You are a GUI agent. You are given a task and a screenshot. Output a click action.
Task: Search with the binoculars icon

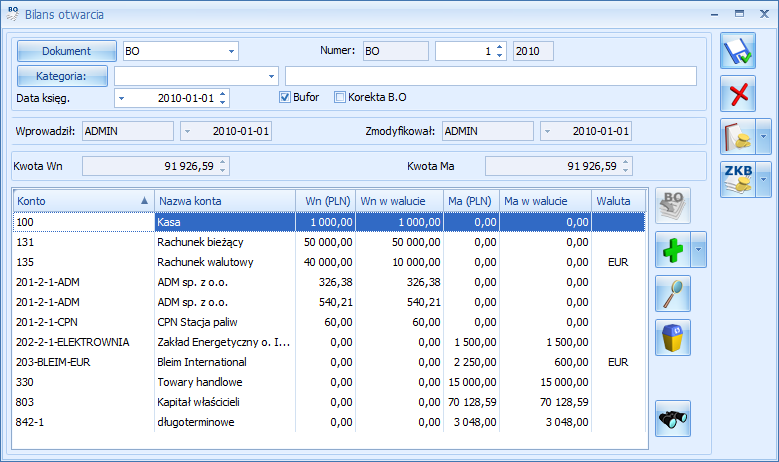point(673,418)
